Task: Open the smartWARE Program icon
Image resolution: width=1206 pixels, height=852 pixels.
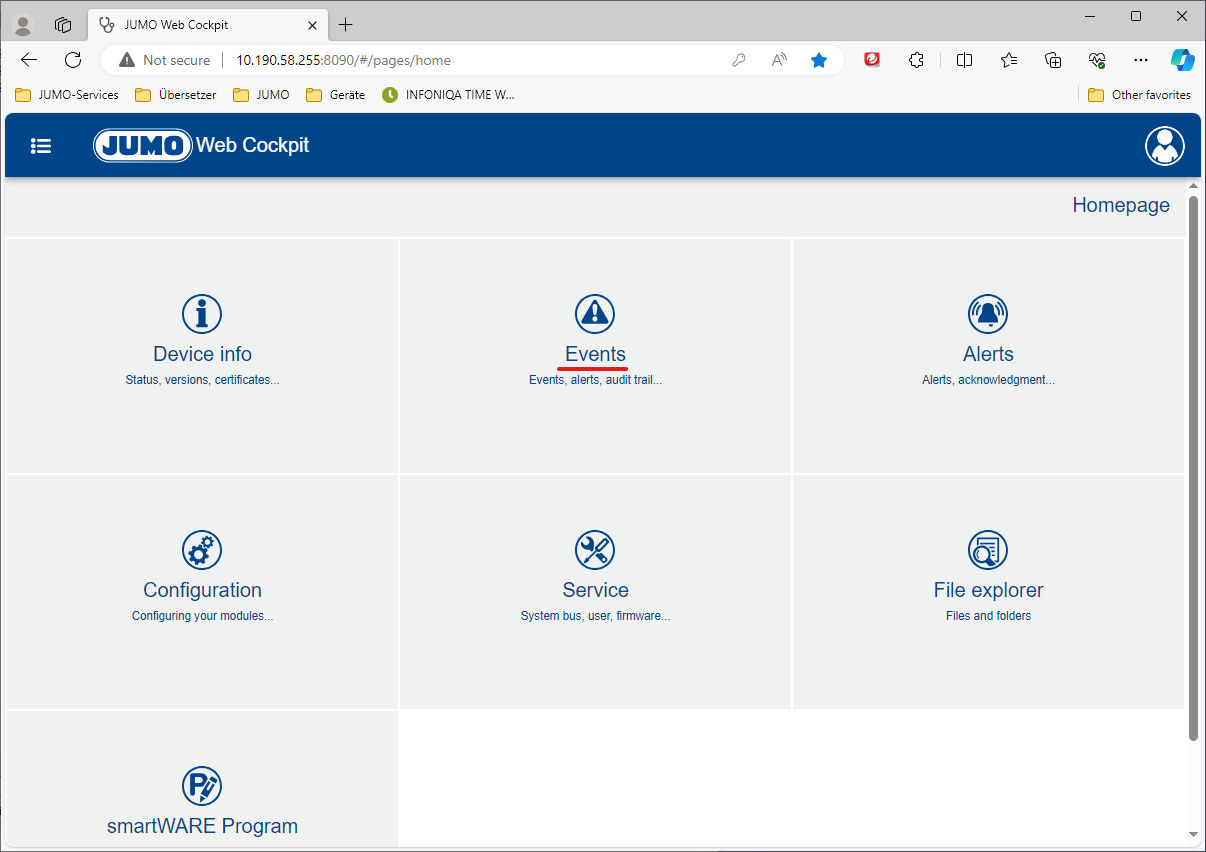Action: click(x=202, y=786)
